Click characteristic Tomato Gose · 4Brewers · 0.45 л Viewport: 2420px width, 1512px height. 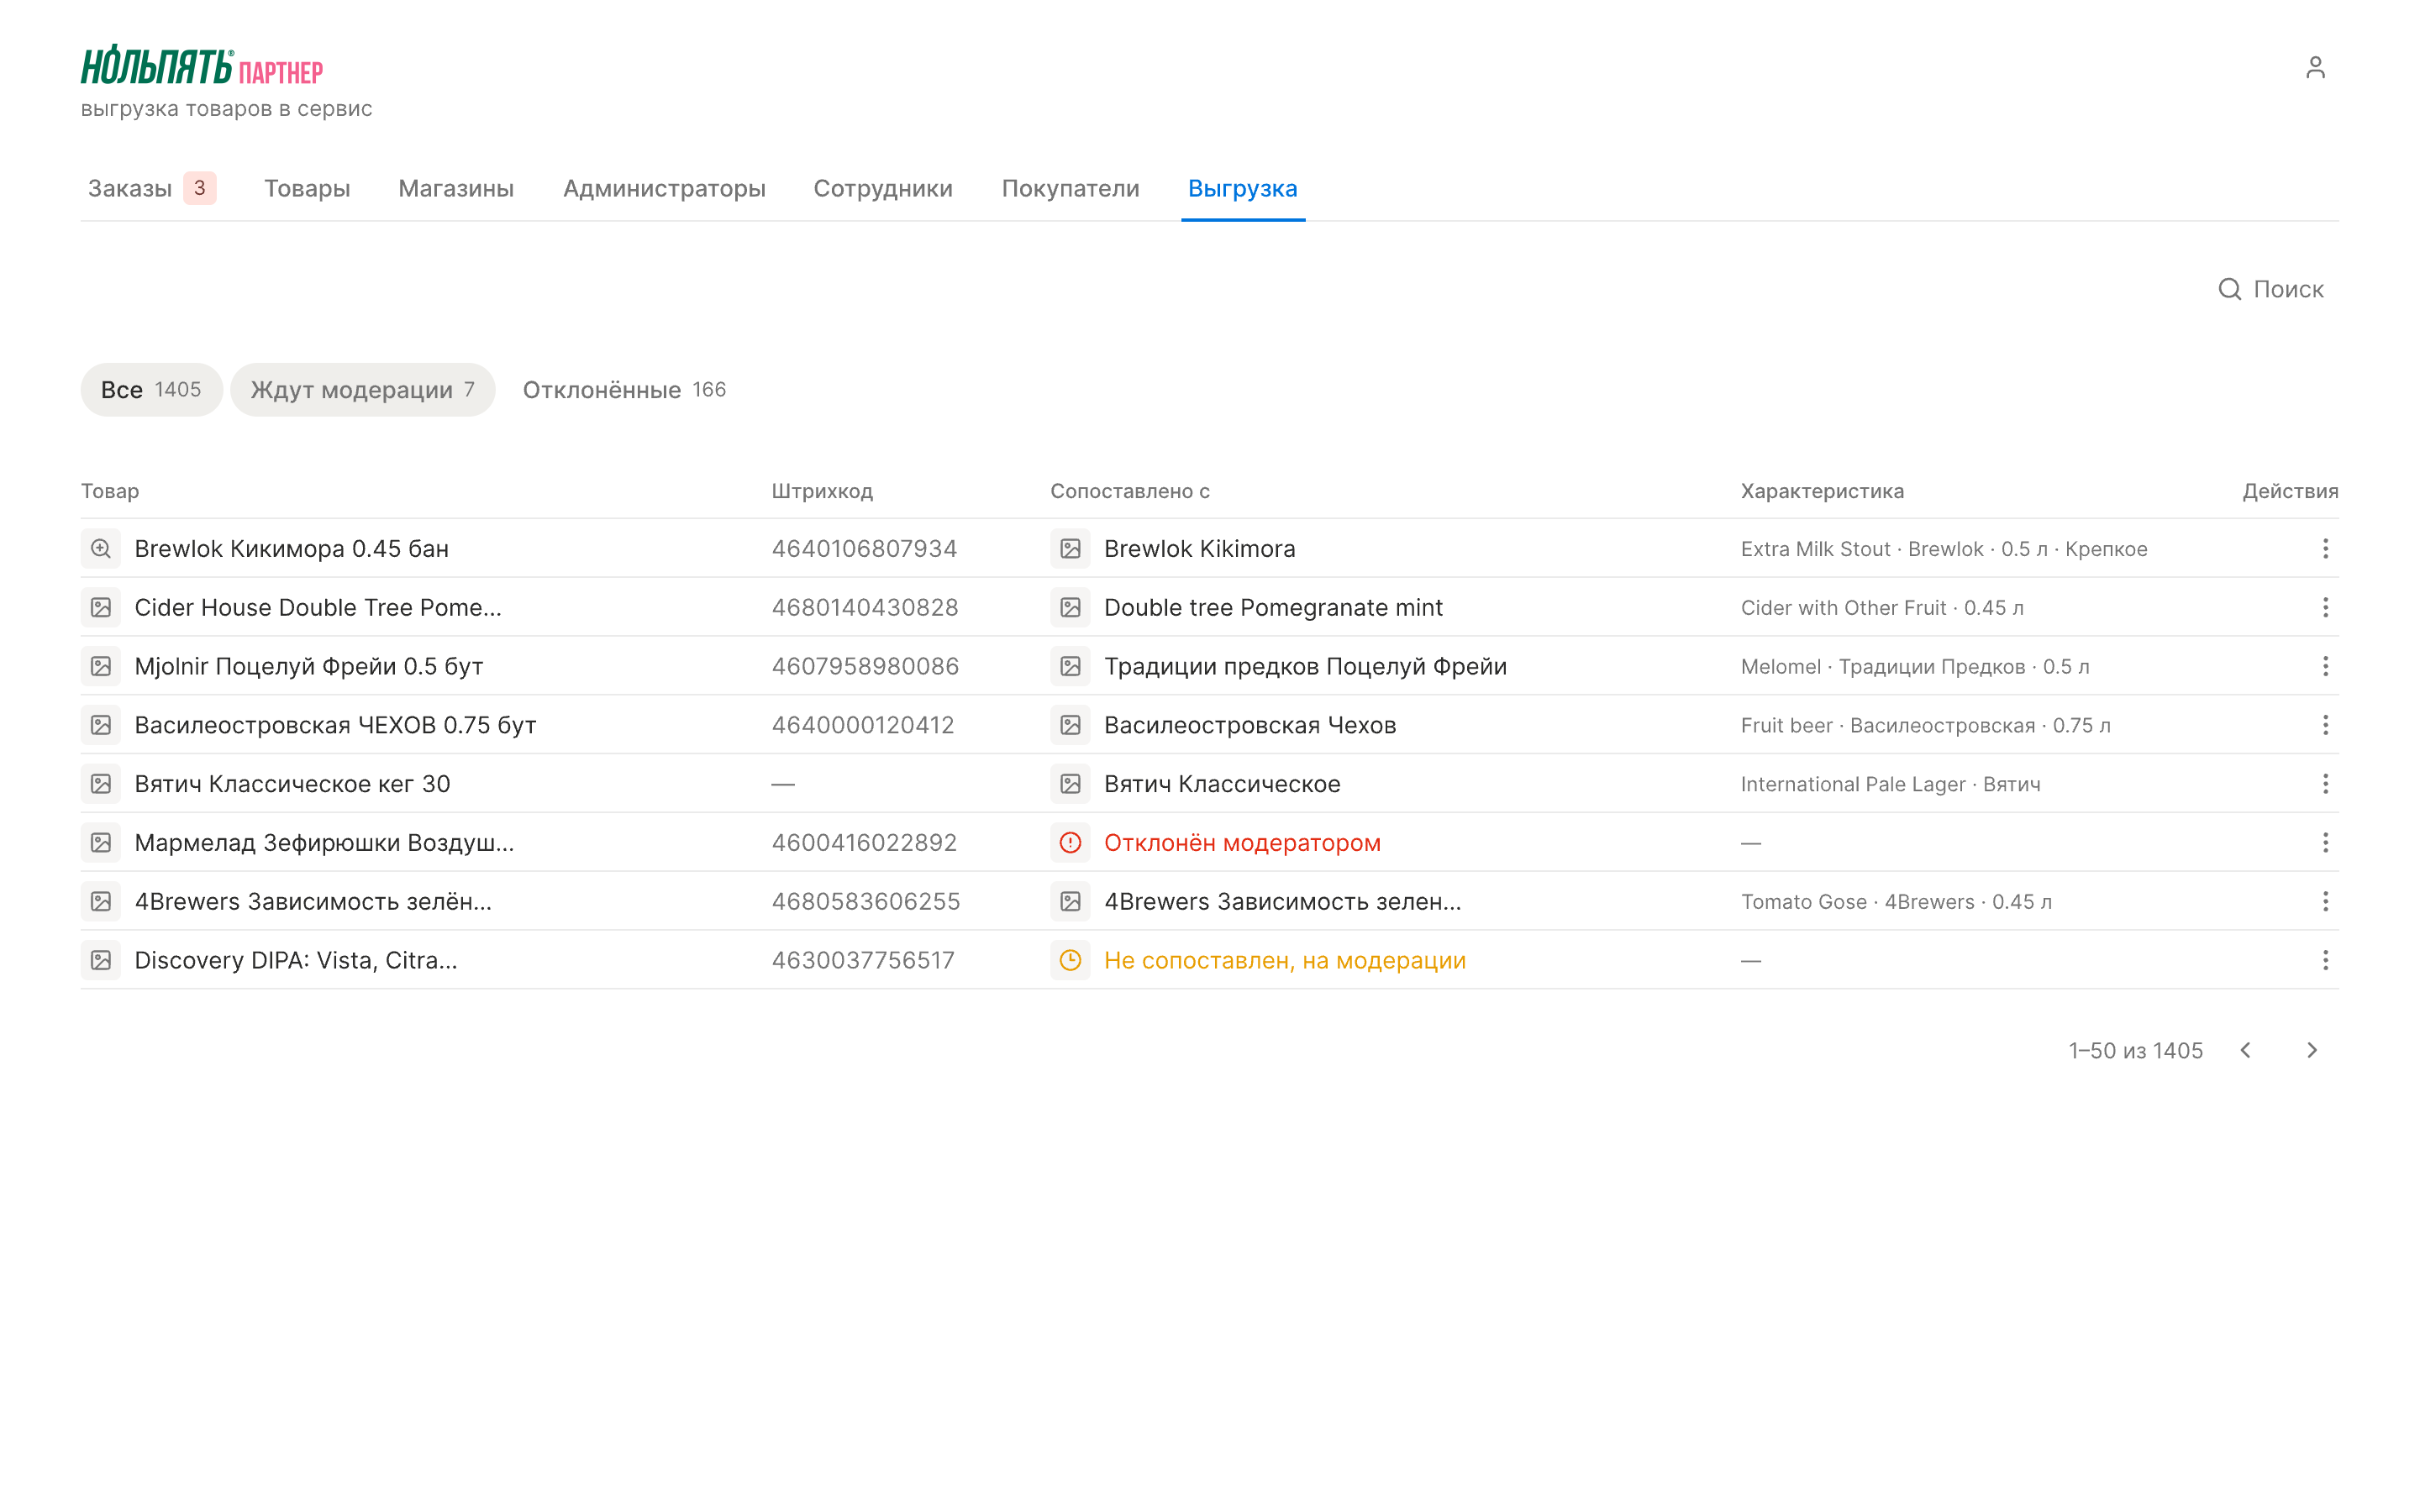tap(1896, 901)
